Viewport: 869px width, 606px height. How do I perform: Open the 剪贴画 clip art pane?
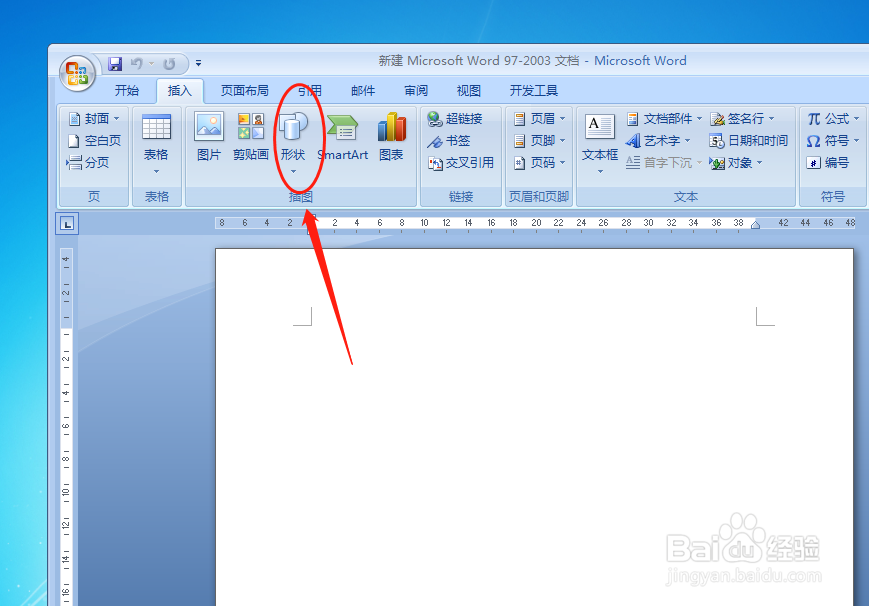tap(251, 137)
